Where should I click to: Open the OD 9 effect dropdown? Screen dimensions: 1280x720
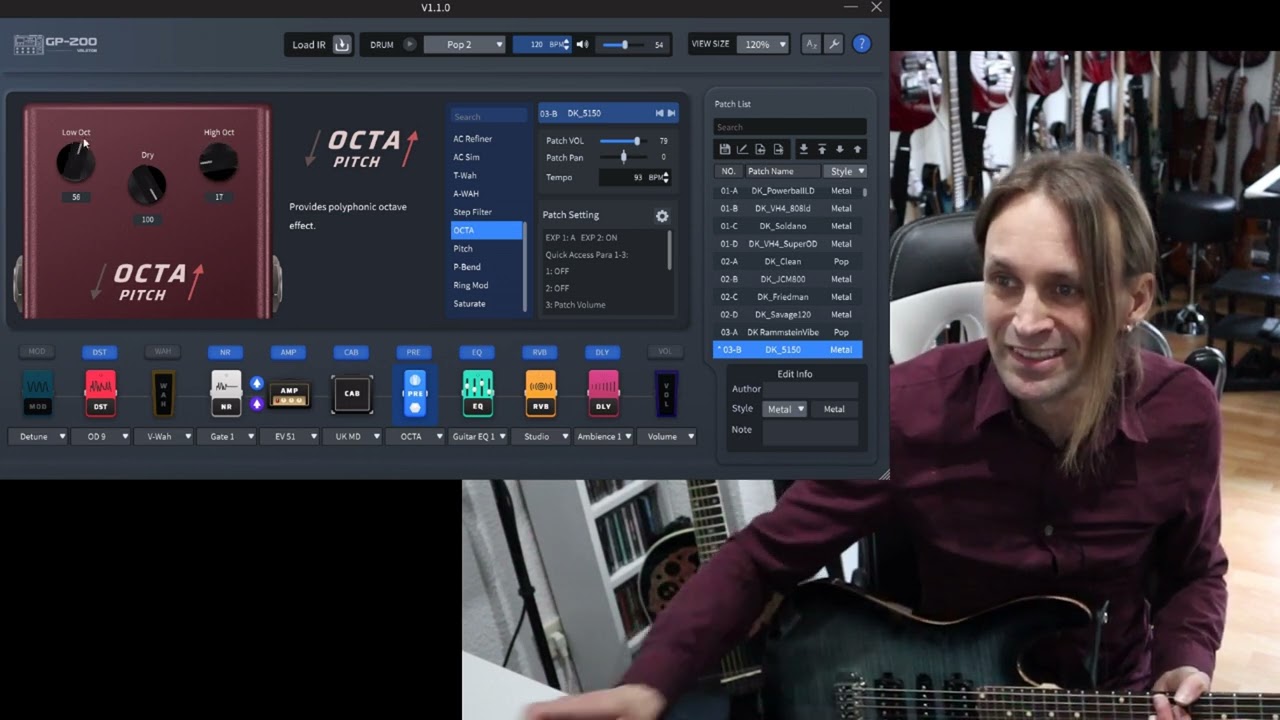pyautogui.click(x=101, y=436)
